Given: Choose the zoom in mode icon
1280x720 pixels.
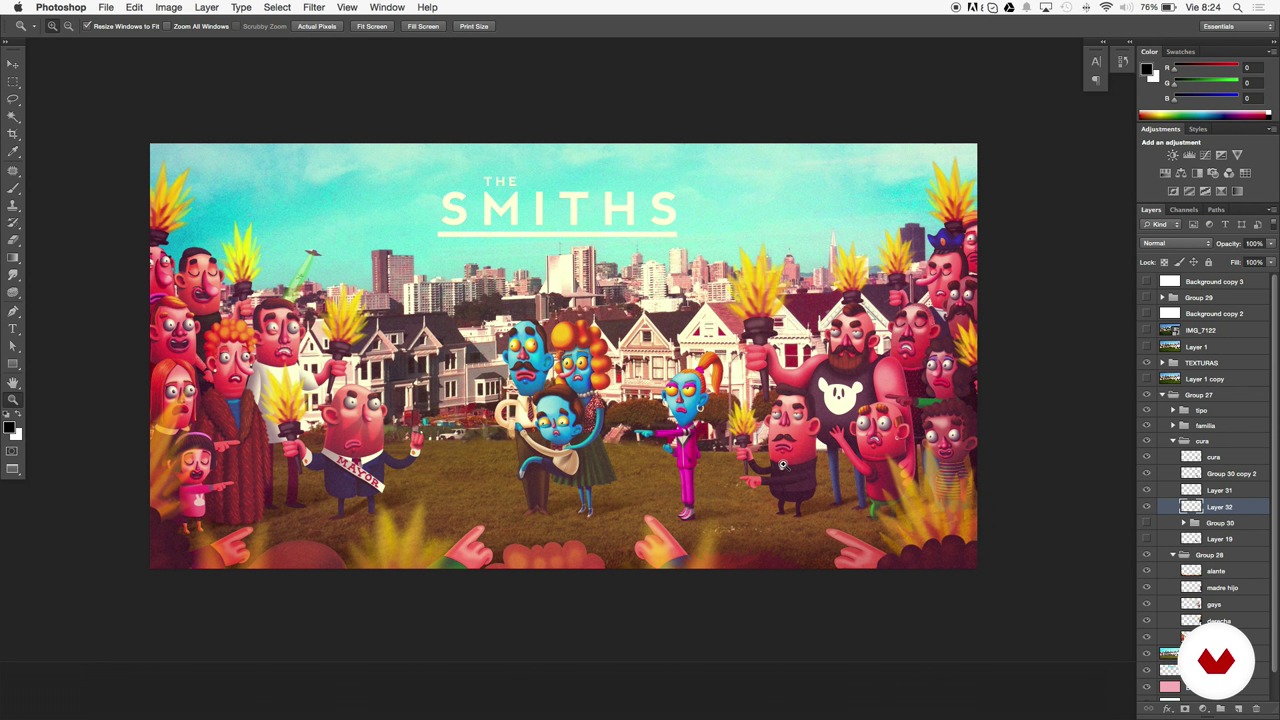Looking at the screenshot, I should pos(52,26).
